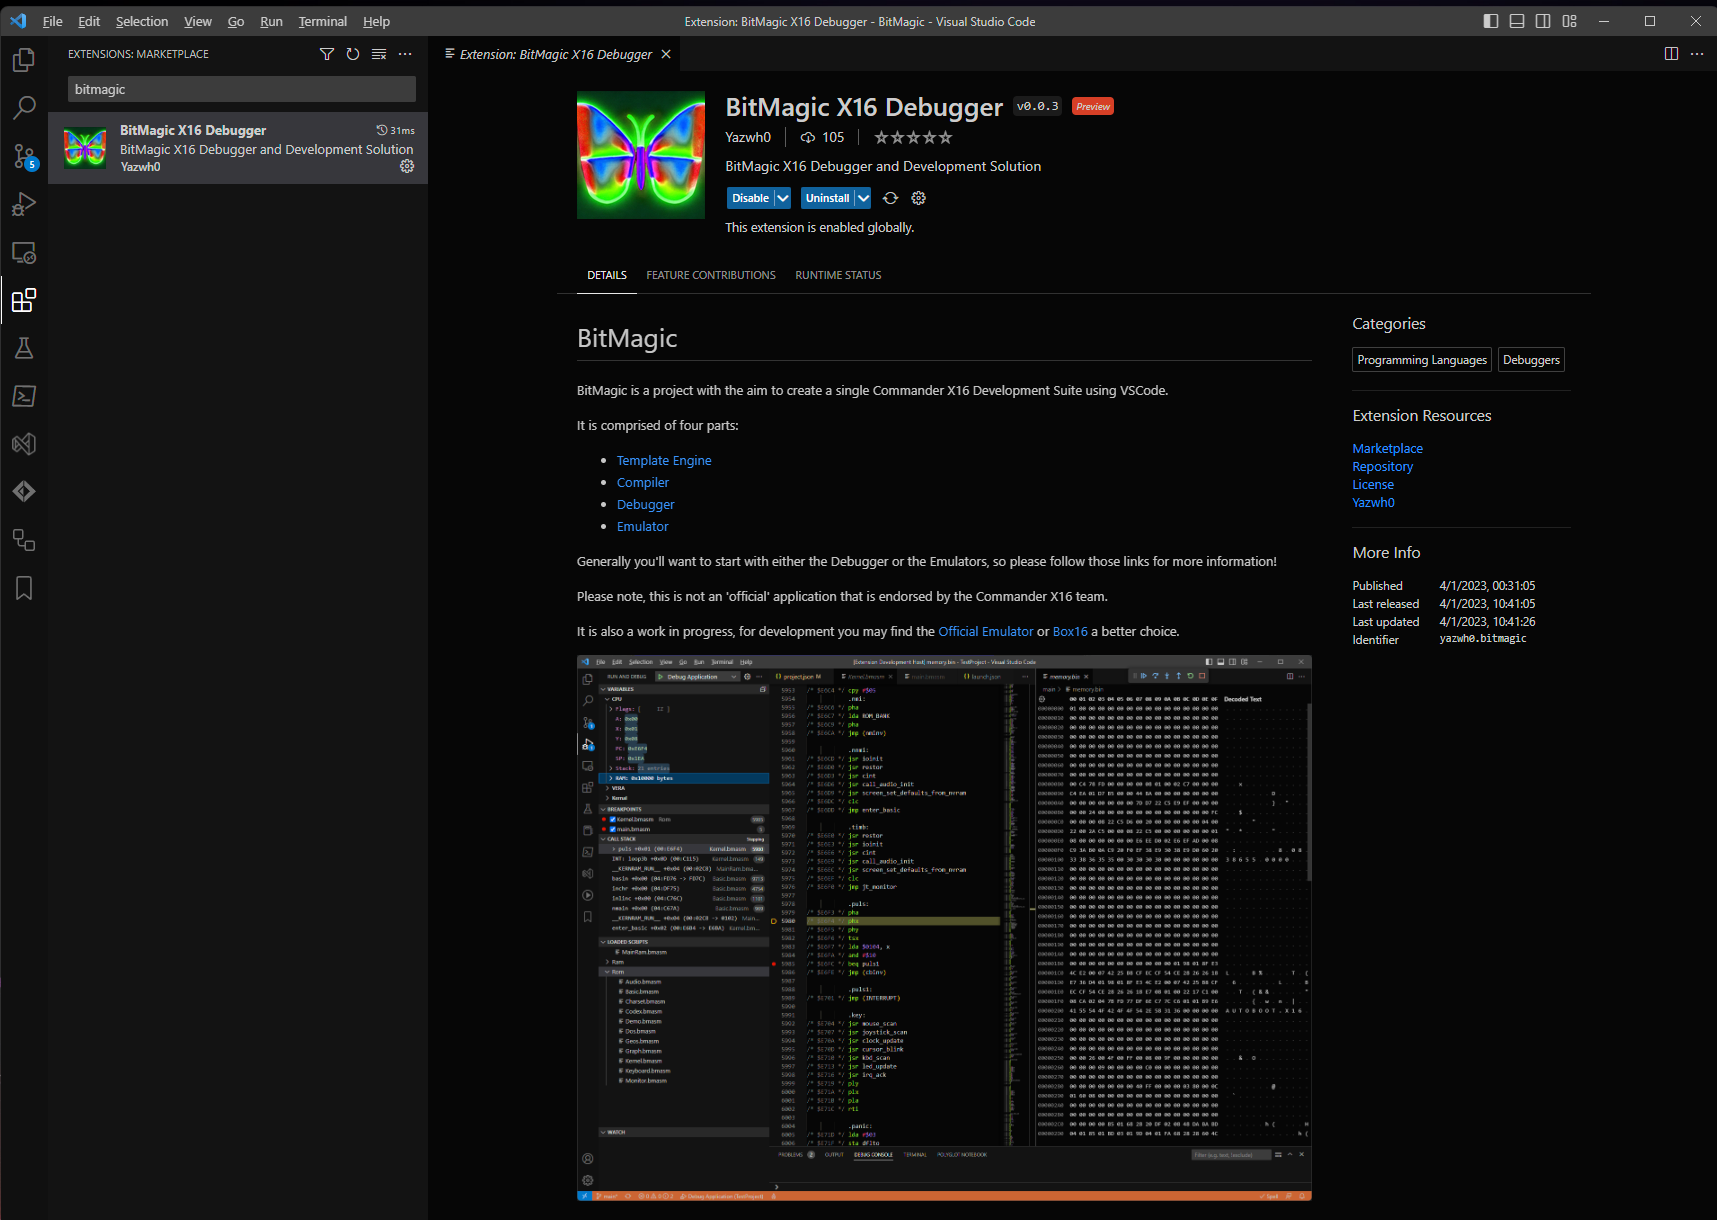Follow the Box16 link
Screen dimensions: 1717x1220
pos(1070,631)
